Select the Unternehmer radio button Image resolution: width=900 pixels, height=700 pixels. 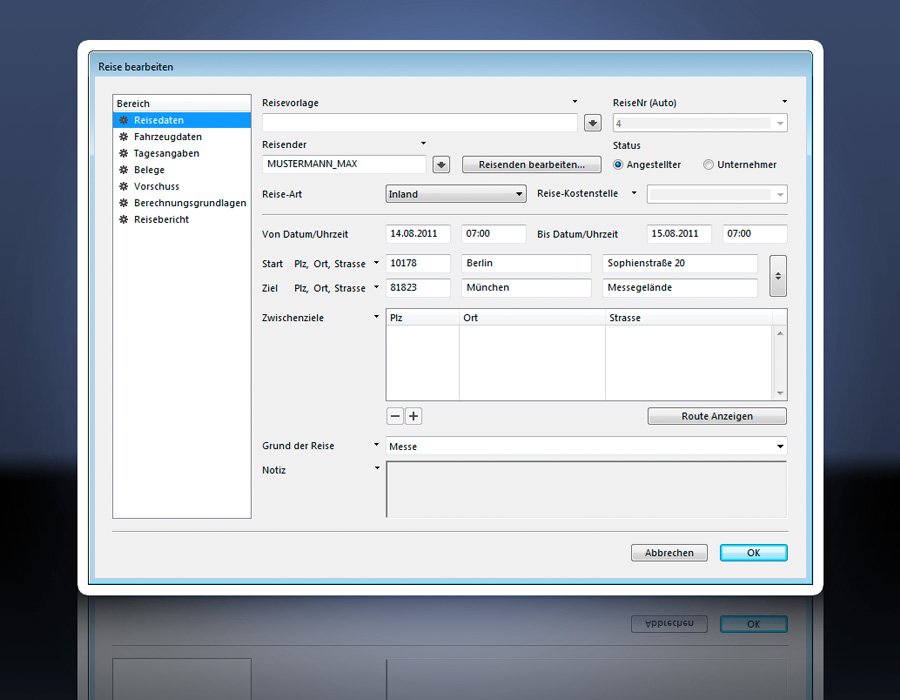point(708,165)
